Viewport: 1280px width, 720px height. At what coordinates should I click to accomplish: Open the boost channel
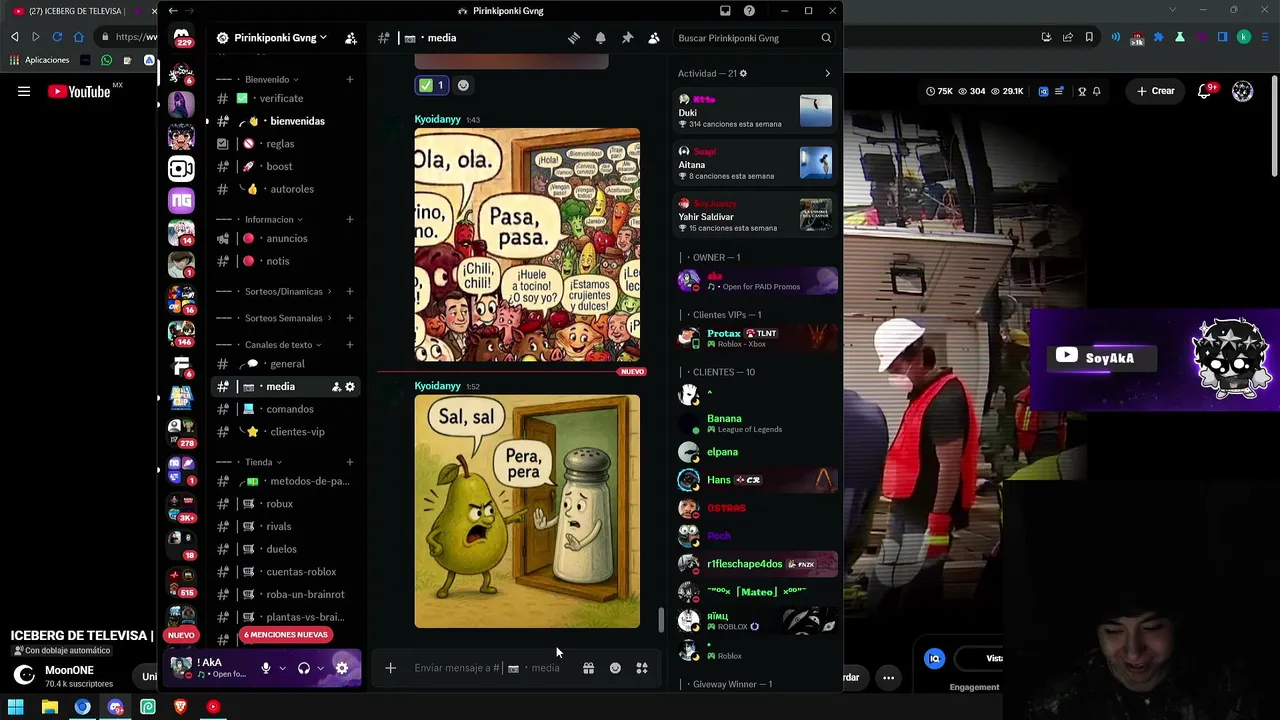(x=286, y=166)
